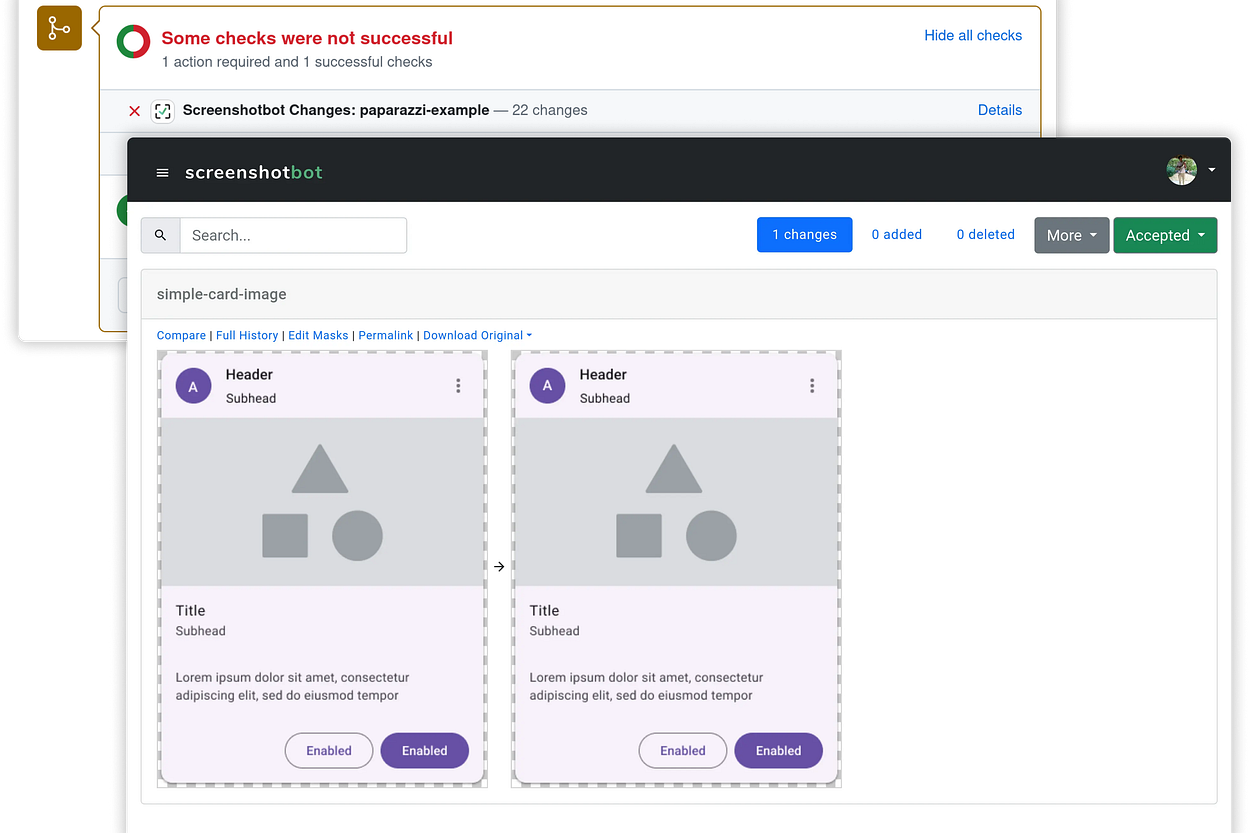
Task: Click the right screenshot's avatar A icon
Action: (x=547, y=386)
